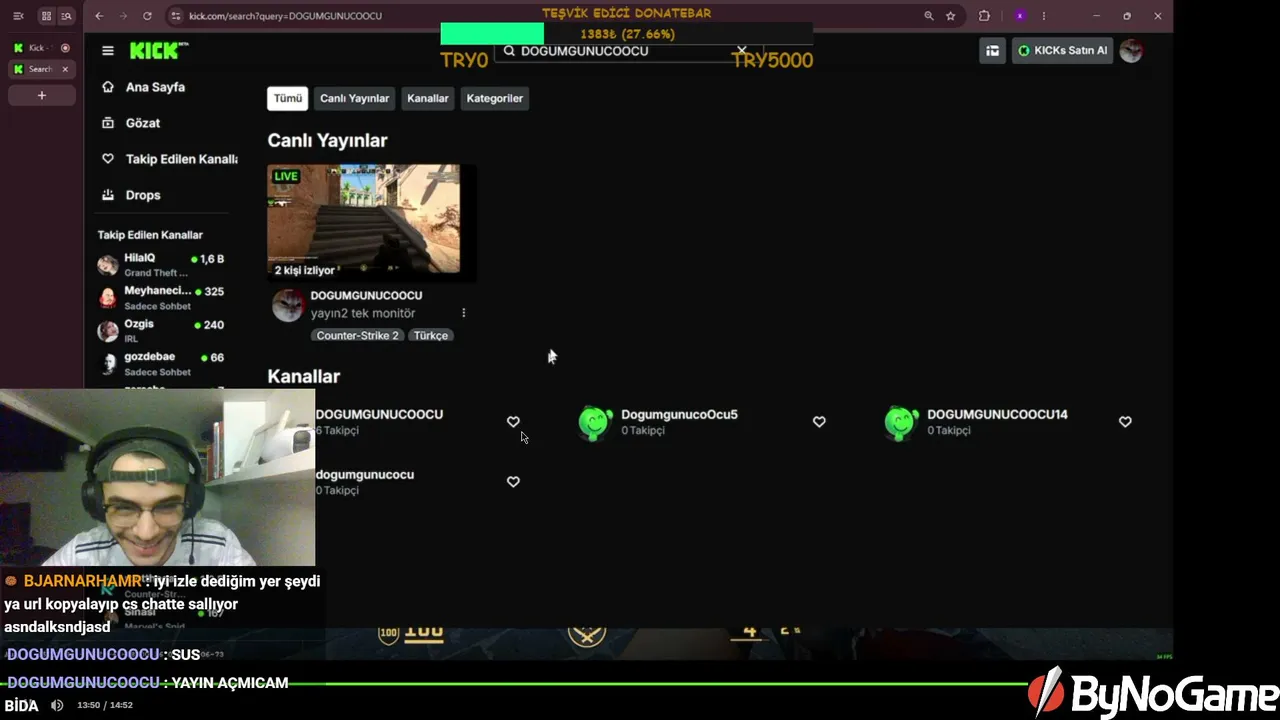Image resolution: width=1280 pixels, height=720 pixels.
Task: Open the dogumgunucocu channel result
Action: pyautogui.click(x=365, y=475)
